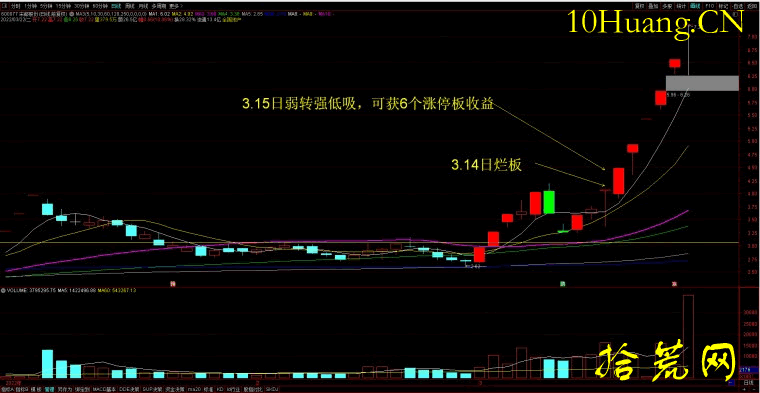Screen dimensions: 760x393
Task: Select the DDE决策 indicator tab
Action: coord(129,389)
